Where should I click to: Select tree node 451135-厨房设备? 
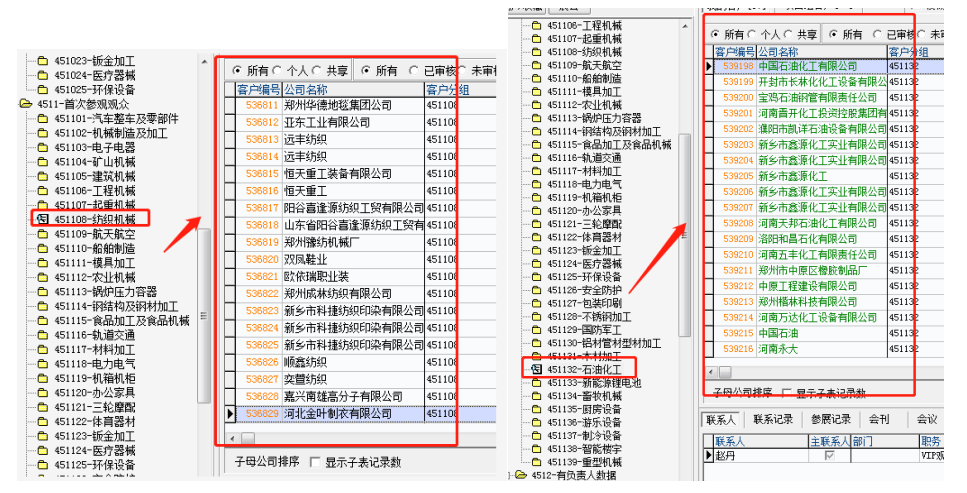tap(585, 410)
